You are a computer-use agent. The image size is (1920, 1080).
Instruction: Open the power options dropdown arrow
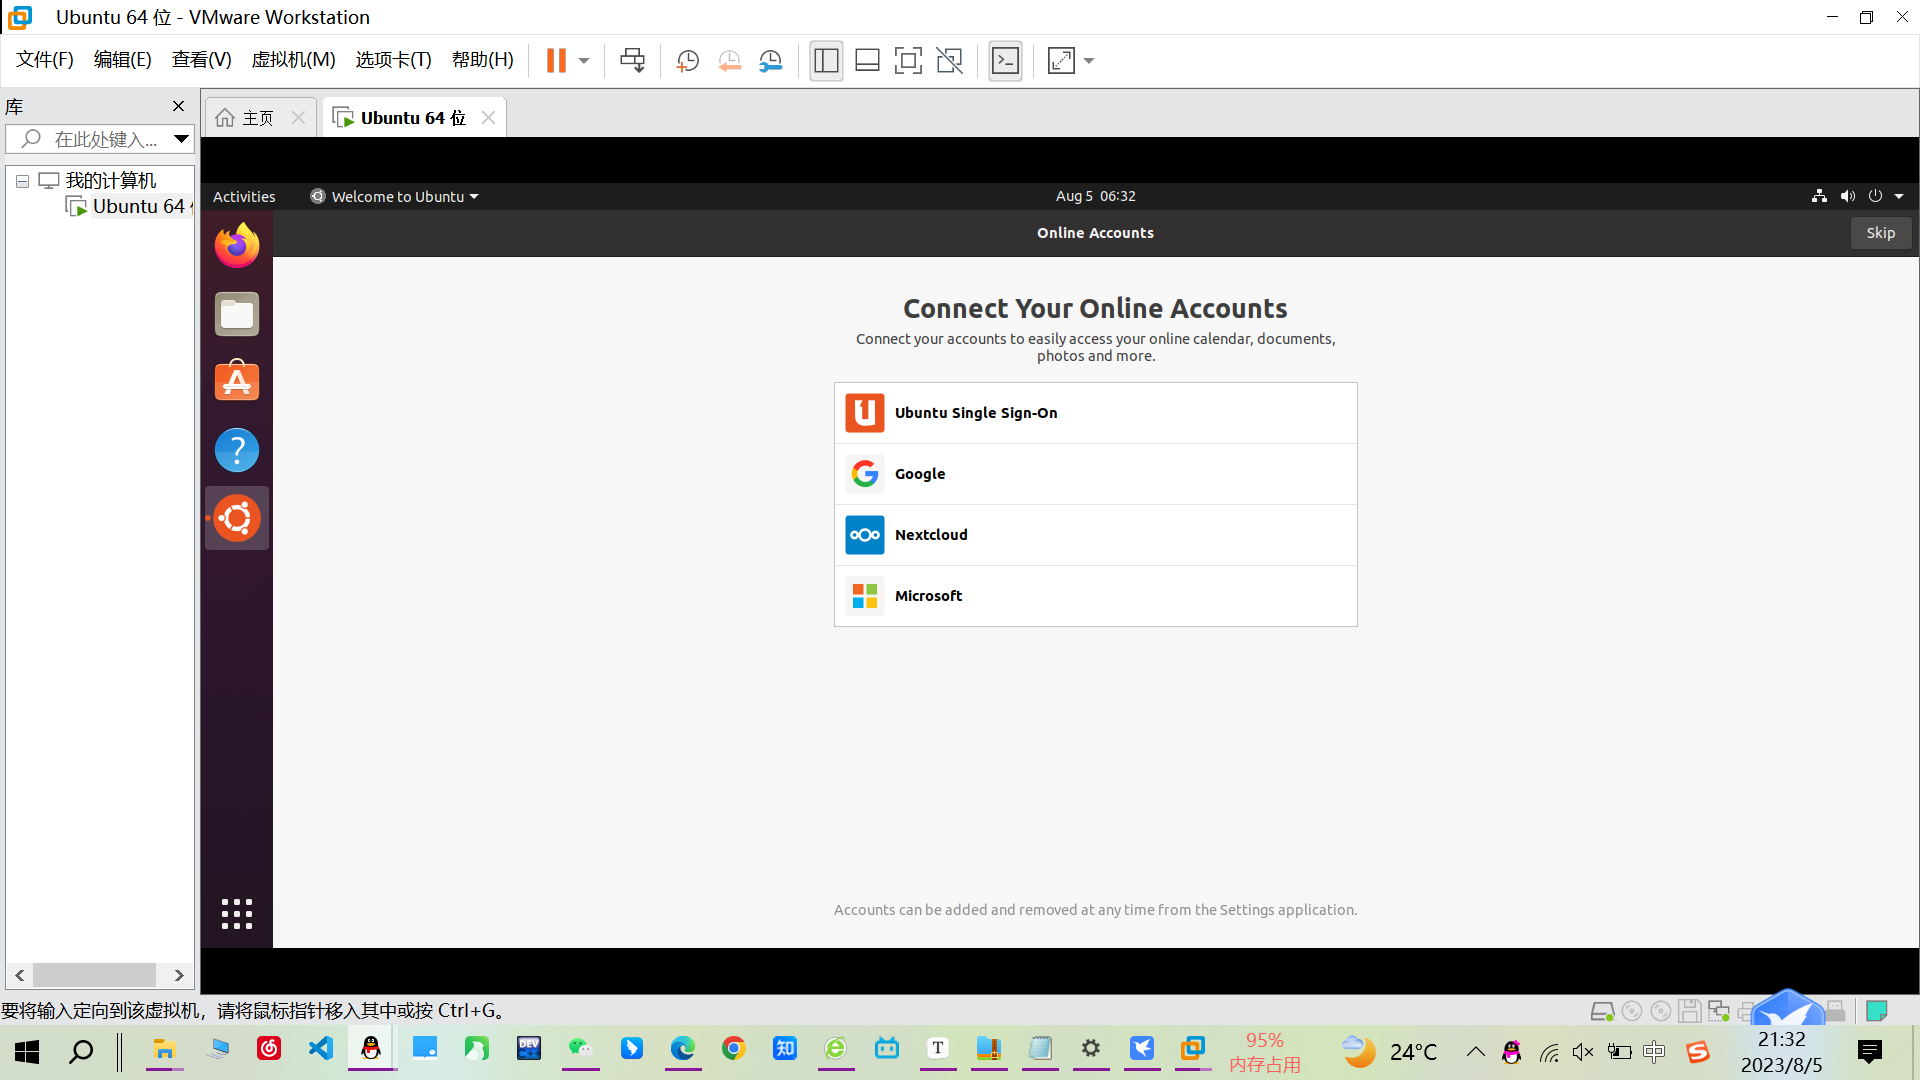tap(584, 61)
